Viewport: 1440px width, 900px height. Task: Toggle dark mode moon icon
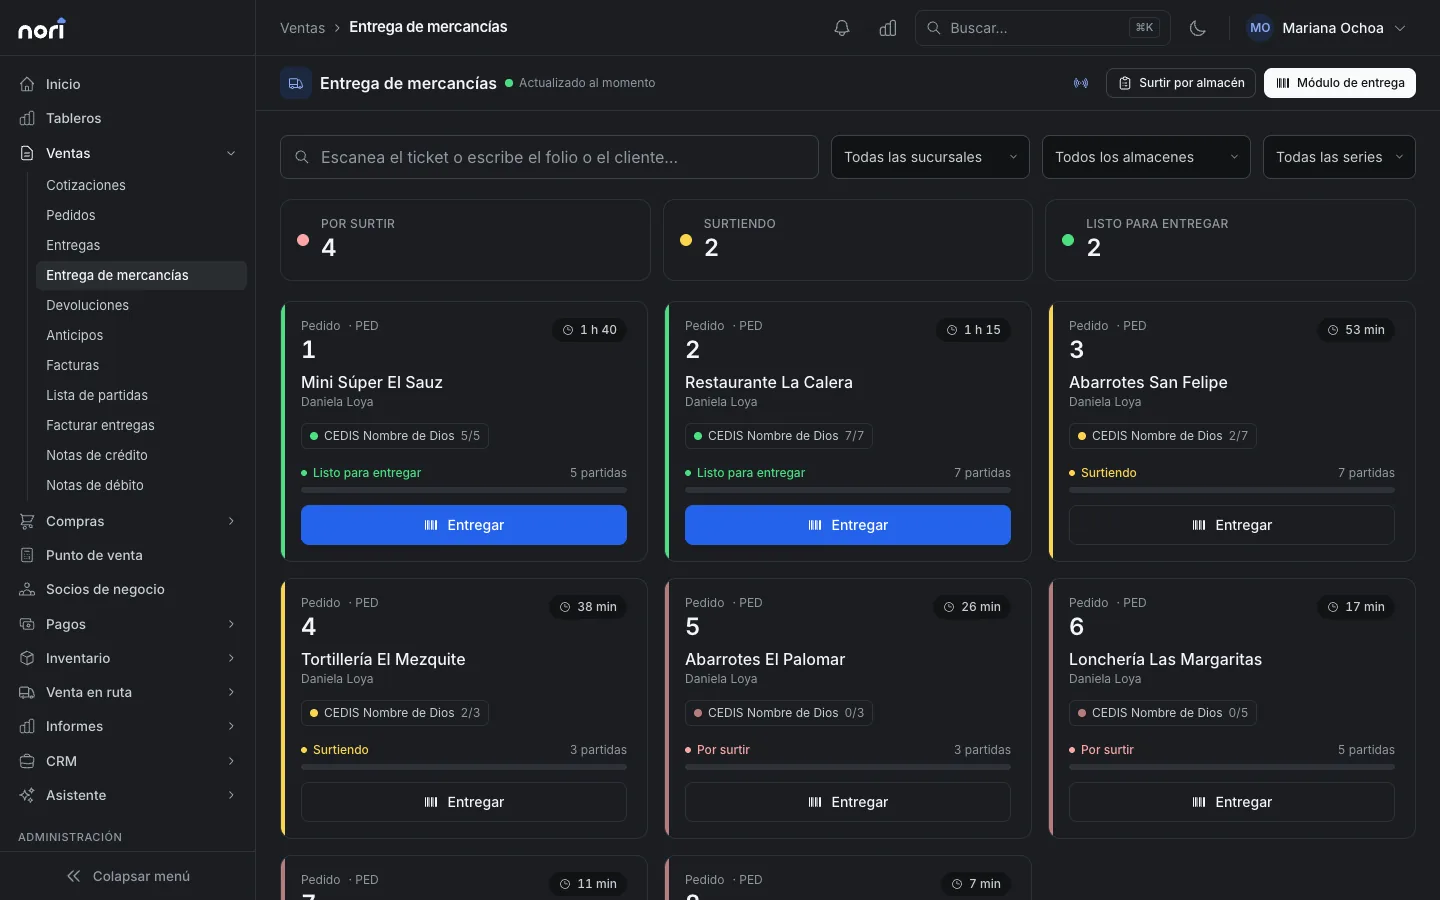coord(1198,28)
